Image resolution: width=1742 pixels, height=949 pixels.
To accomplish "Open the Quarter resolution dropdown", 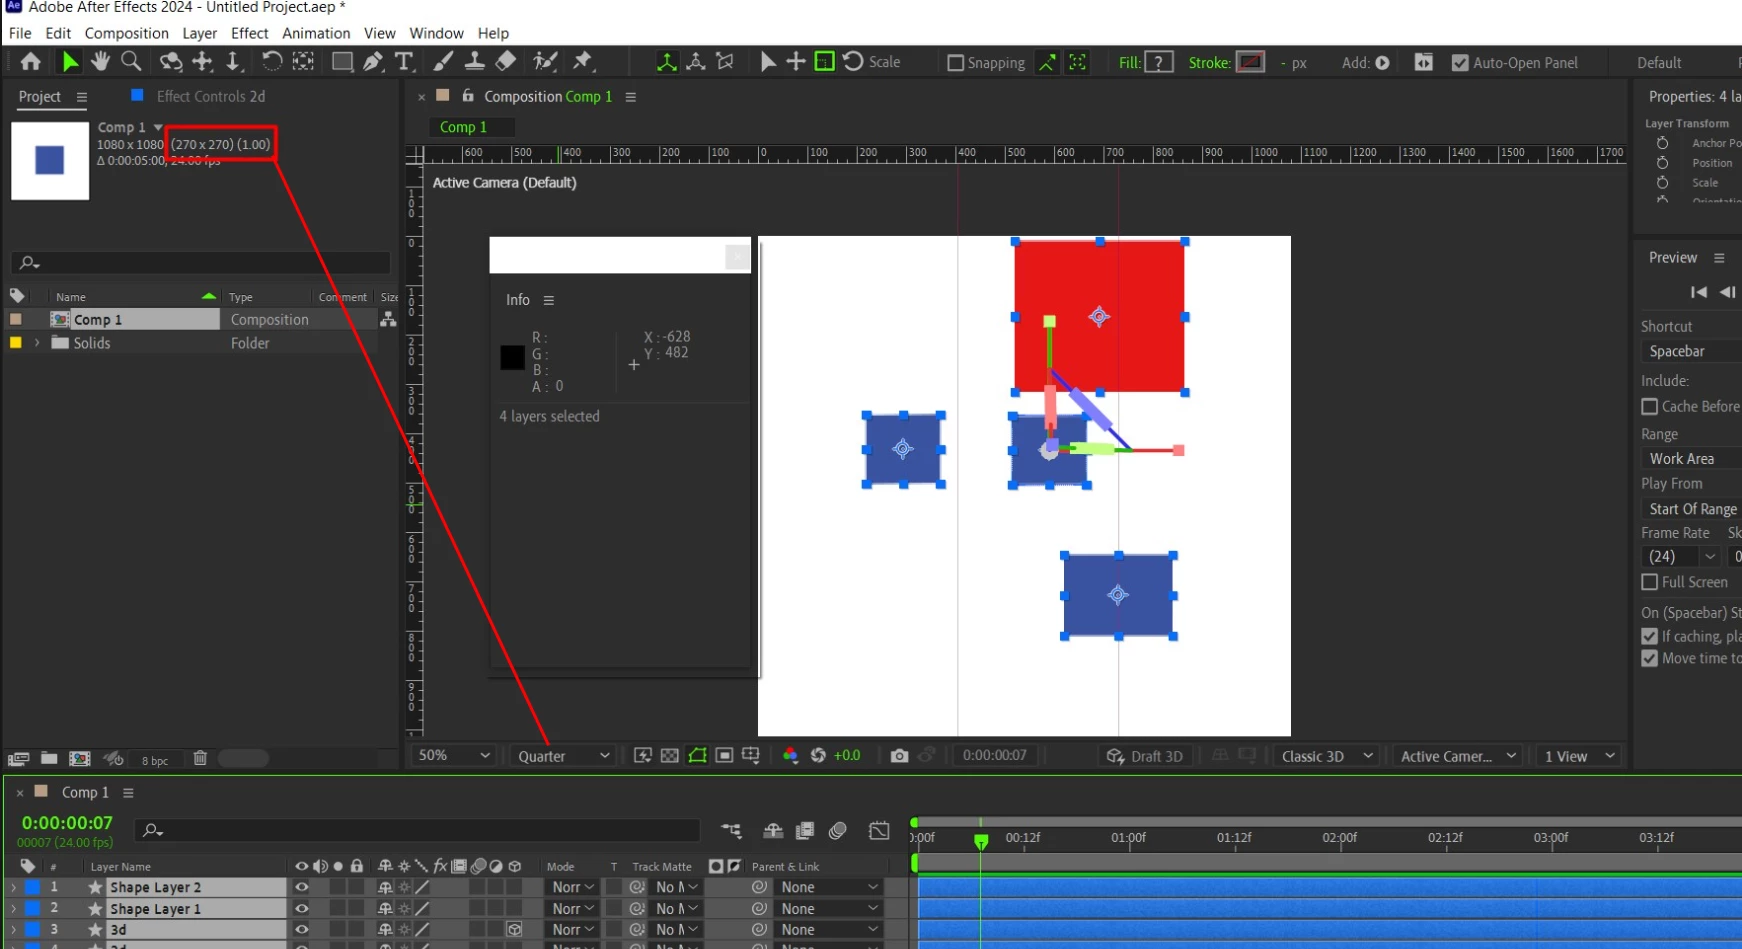I will (x=563, y=756).
